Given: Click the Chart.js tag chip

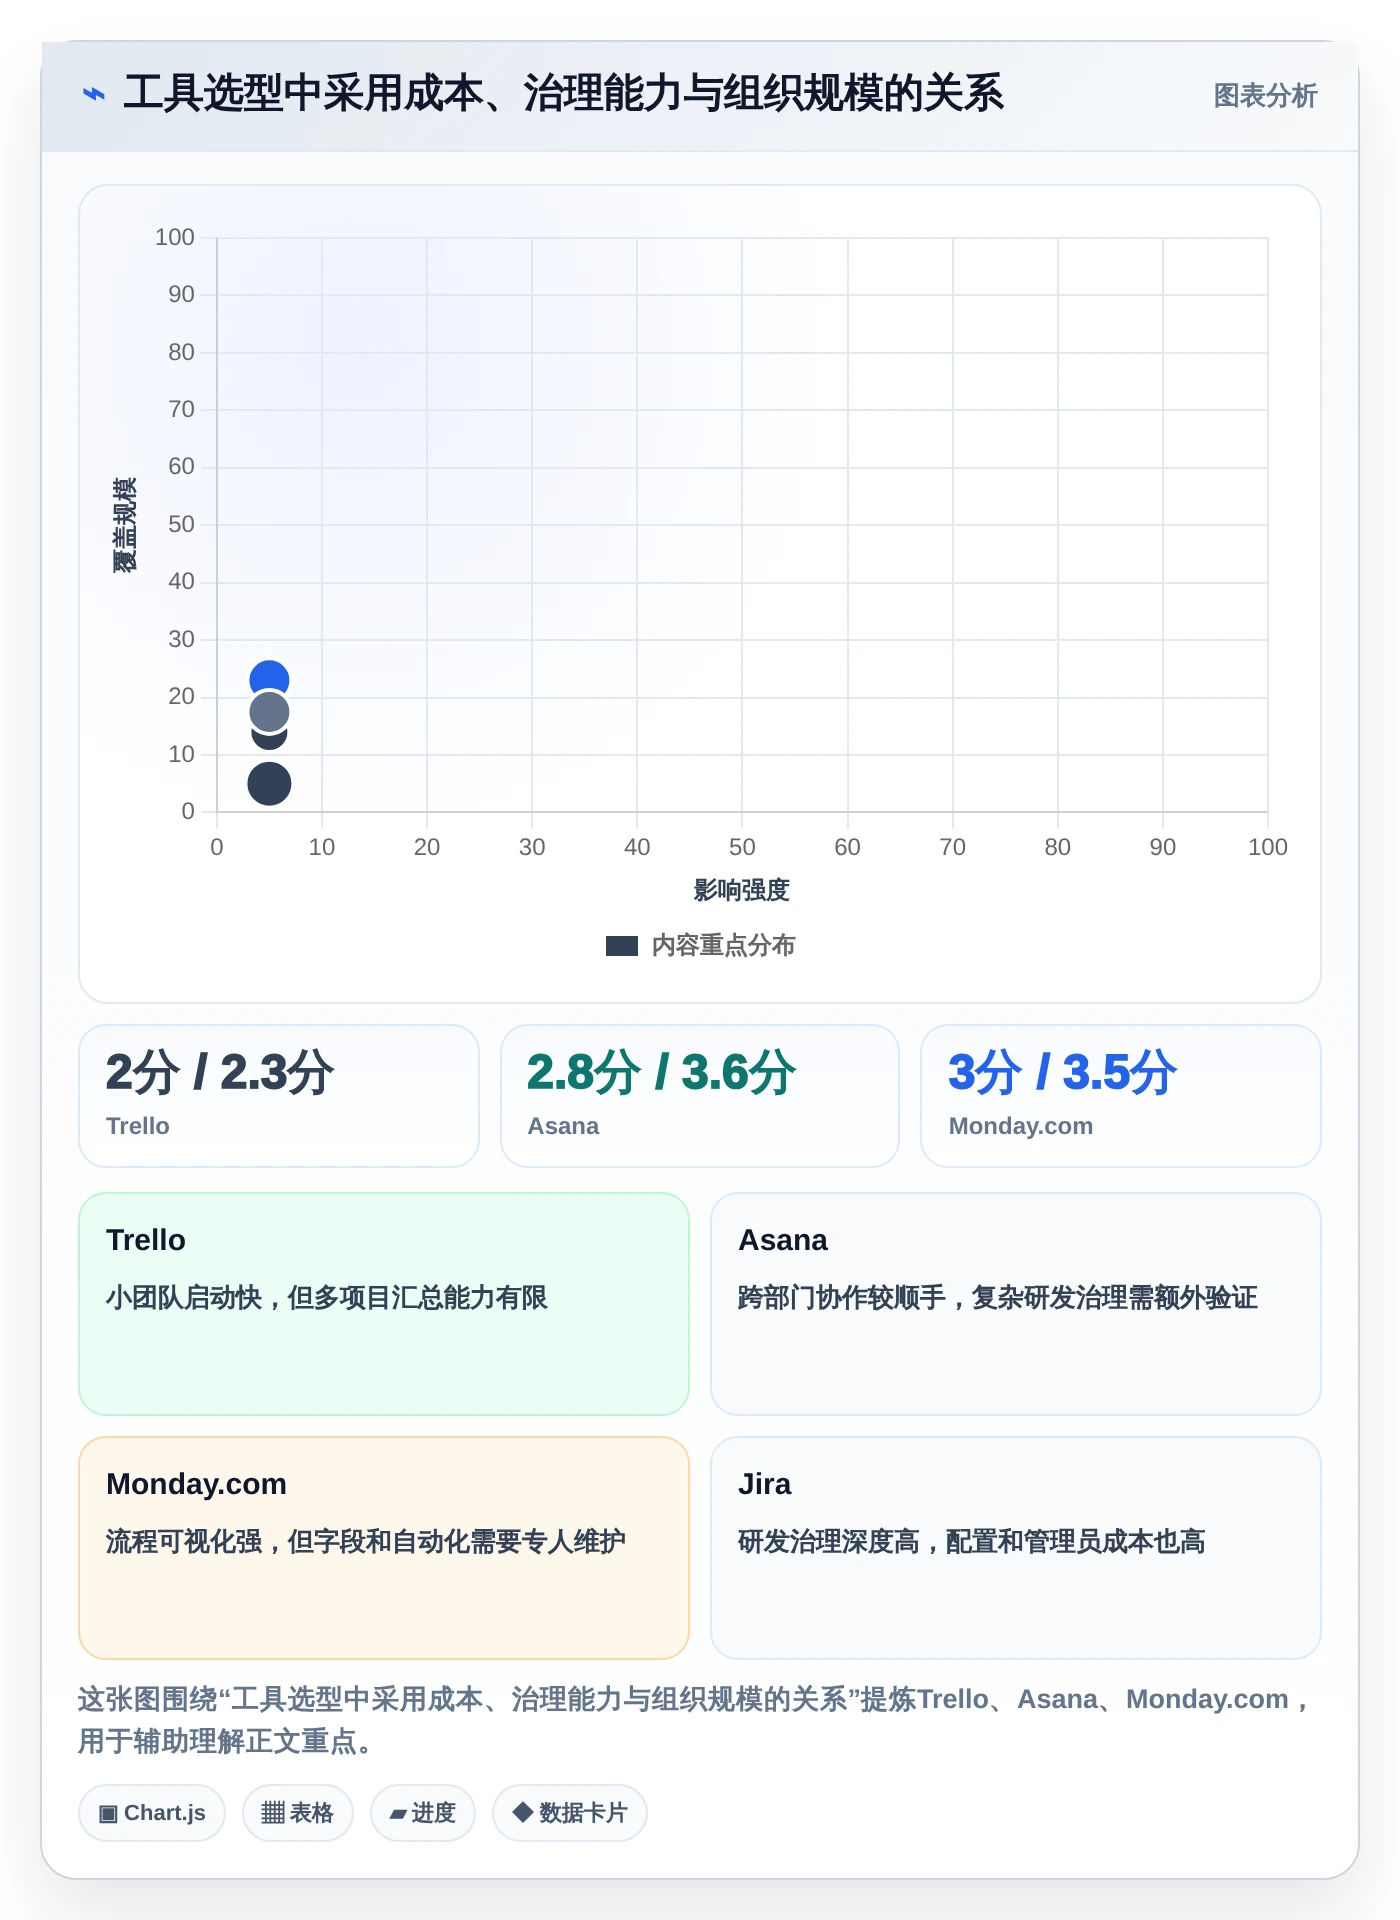Looking at the screenshot, I should (x=152, y=1813).
